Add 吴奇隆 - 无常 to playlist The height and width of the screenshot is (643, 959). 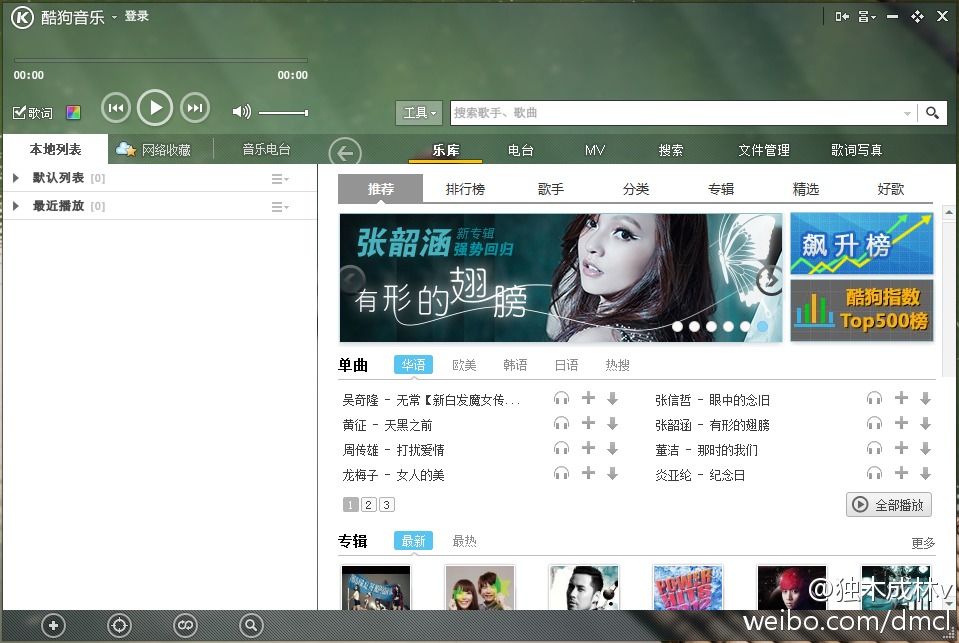[588, 398]
